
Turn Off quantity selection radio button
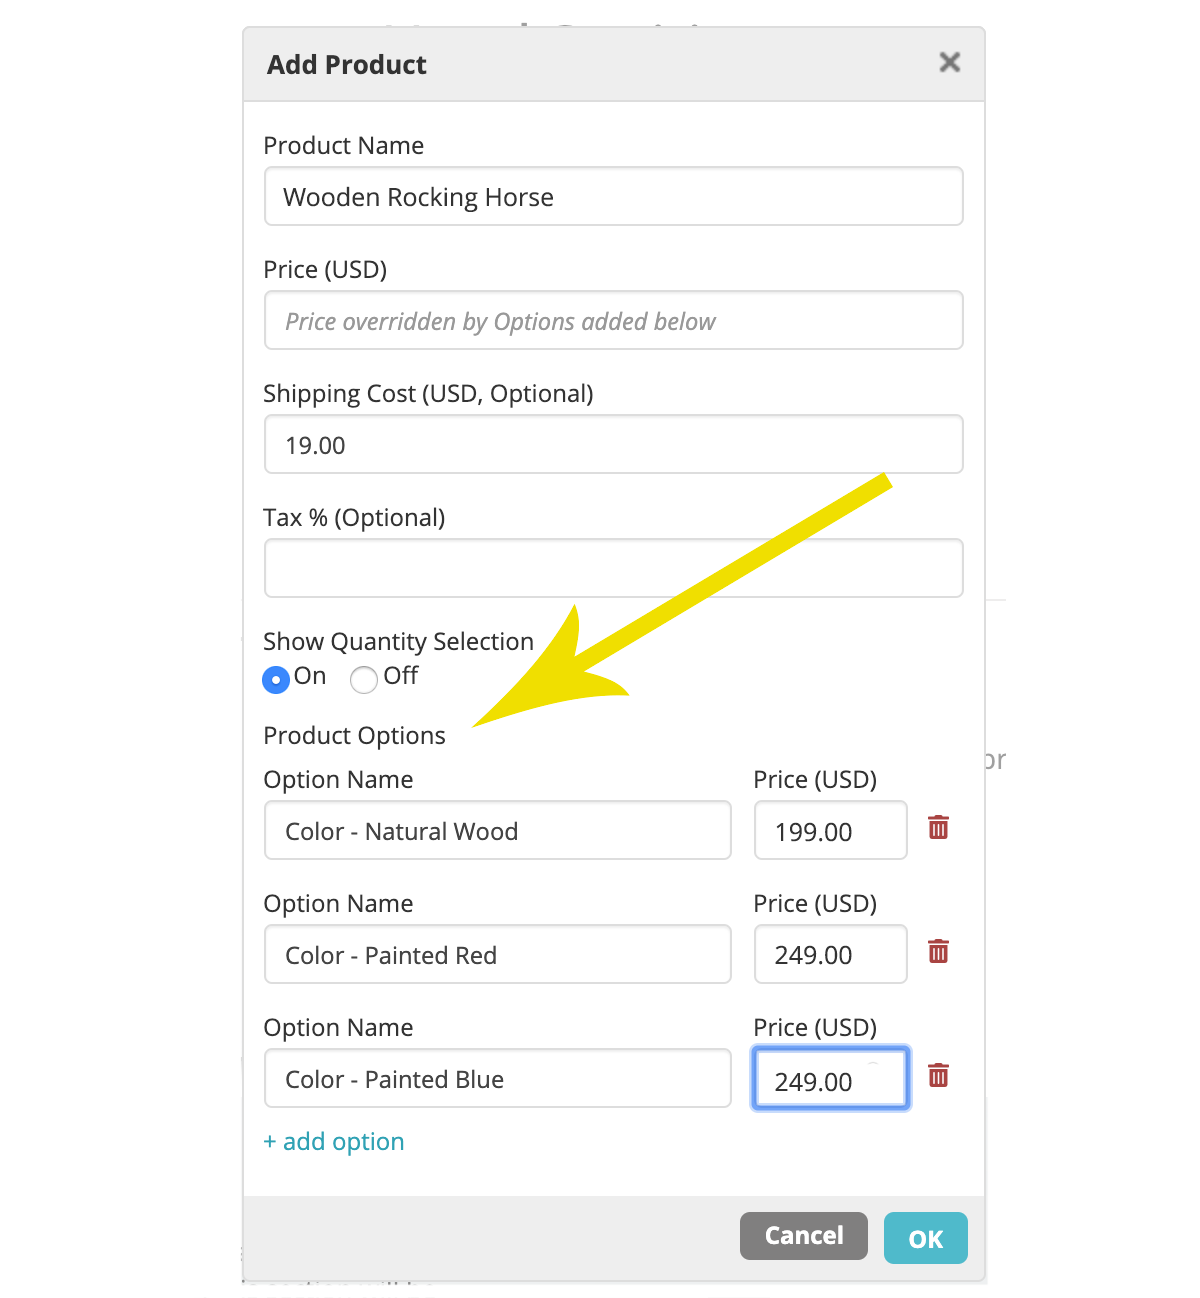coord(364,679)
